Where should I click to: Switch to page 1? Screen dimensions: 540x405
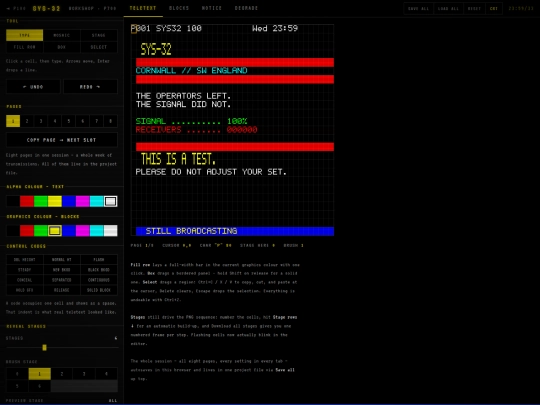pyautogui.click(x=13, y=121)
